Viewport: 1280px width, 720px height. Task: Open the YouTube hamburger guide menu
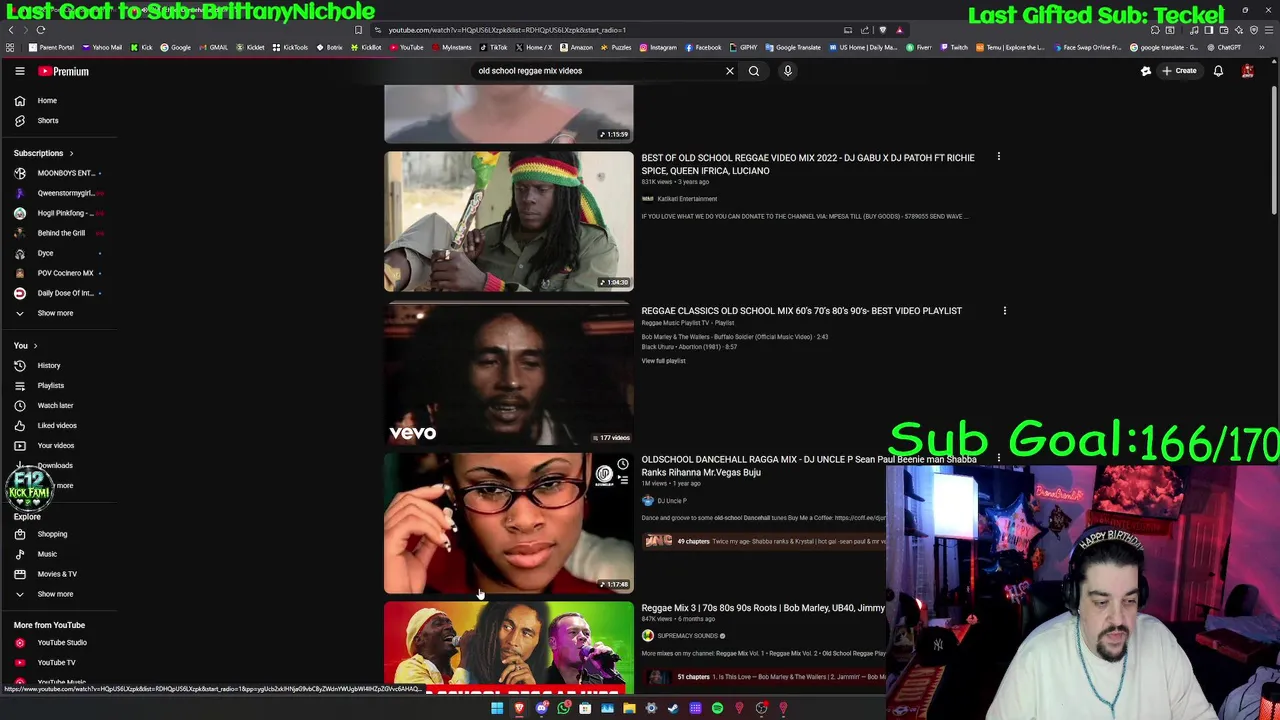(x=19, y=71)
